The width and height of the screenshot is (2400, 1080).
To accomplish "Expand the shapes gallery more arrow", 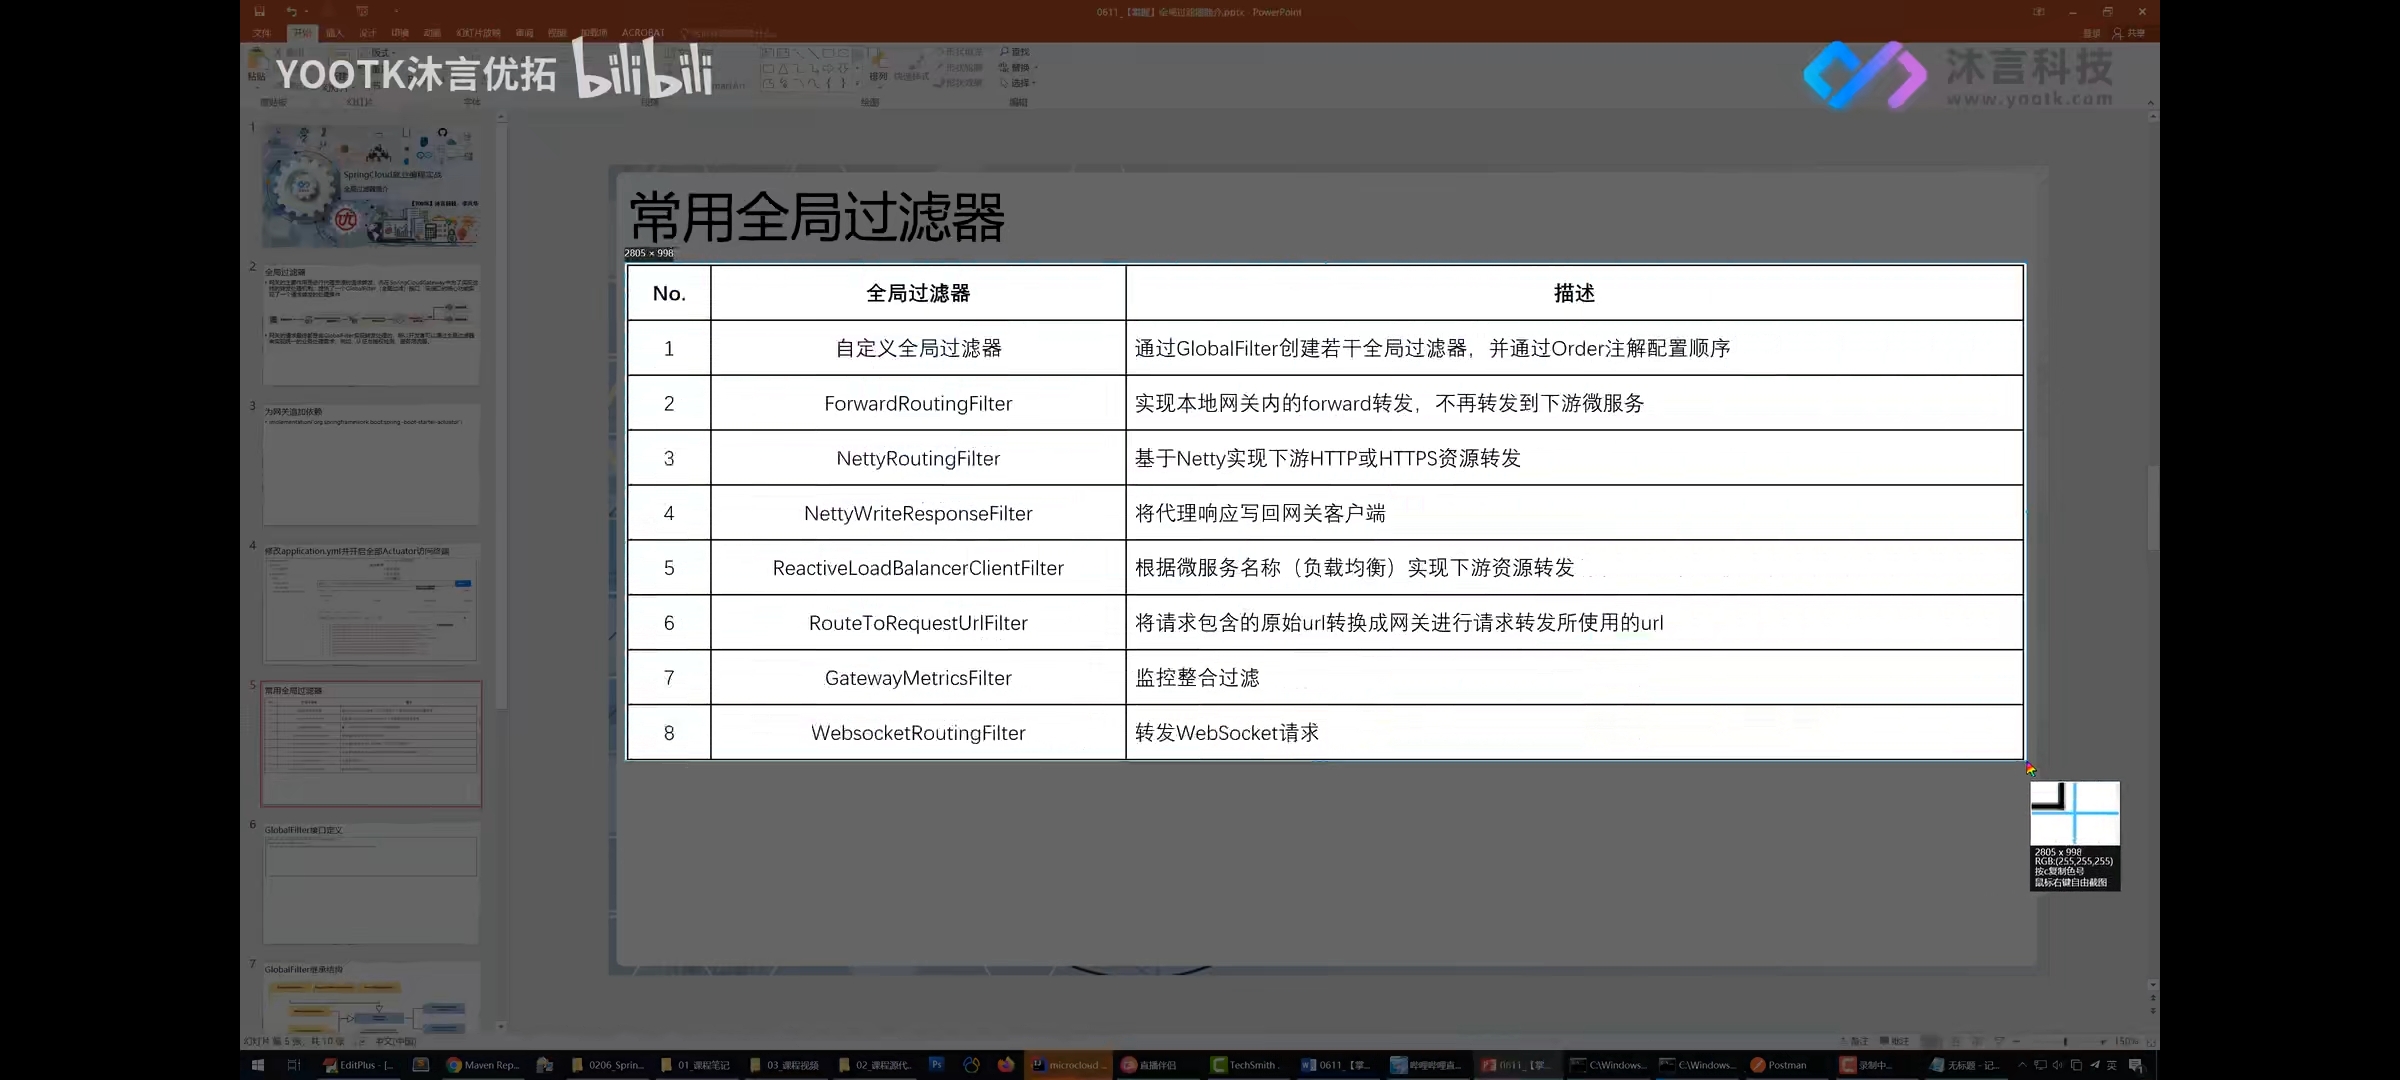I will pyautogui.click(x=857, y=84).
